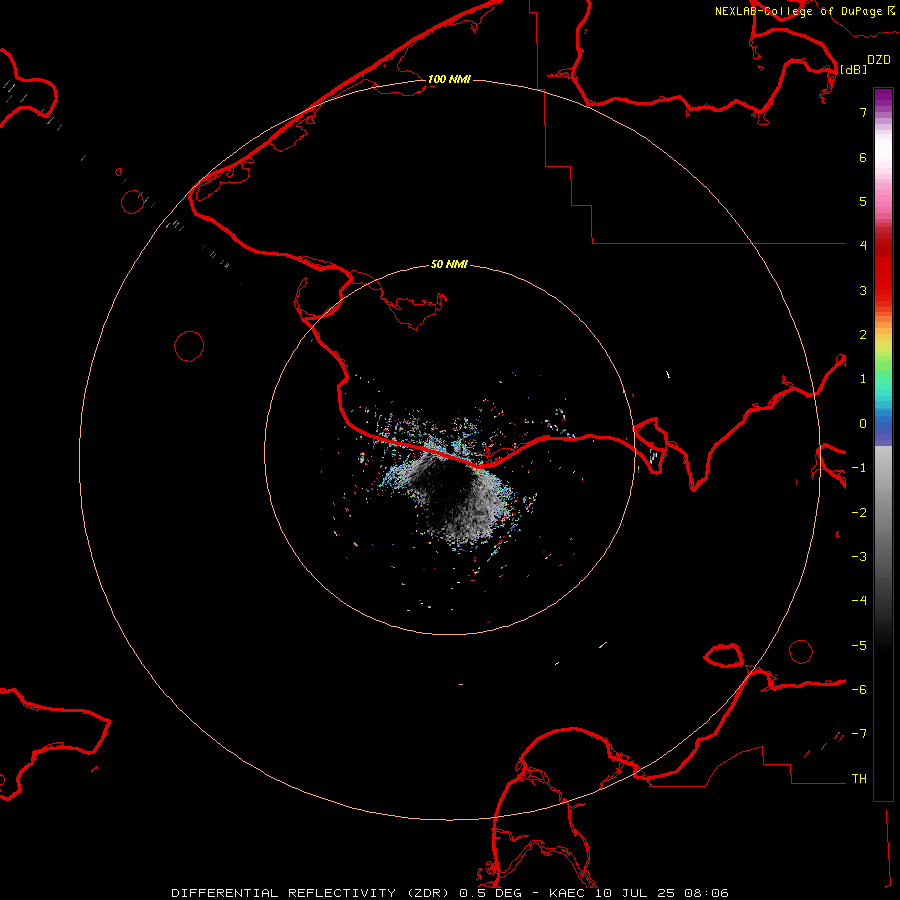Click the 10 JUL 25 date in caption
This screenshot has width=900, height=900.
point(636,893)
